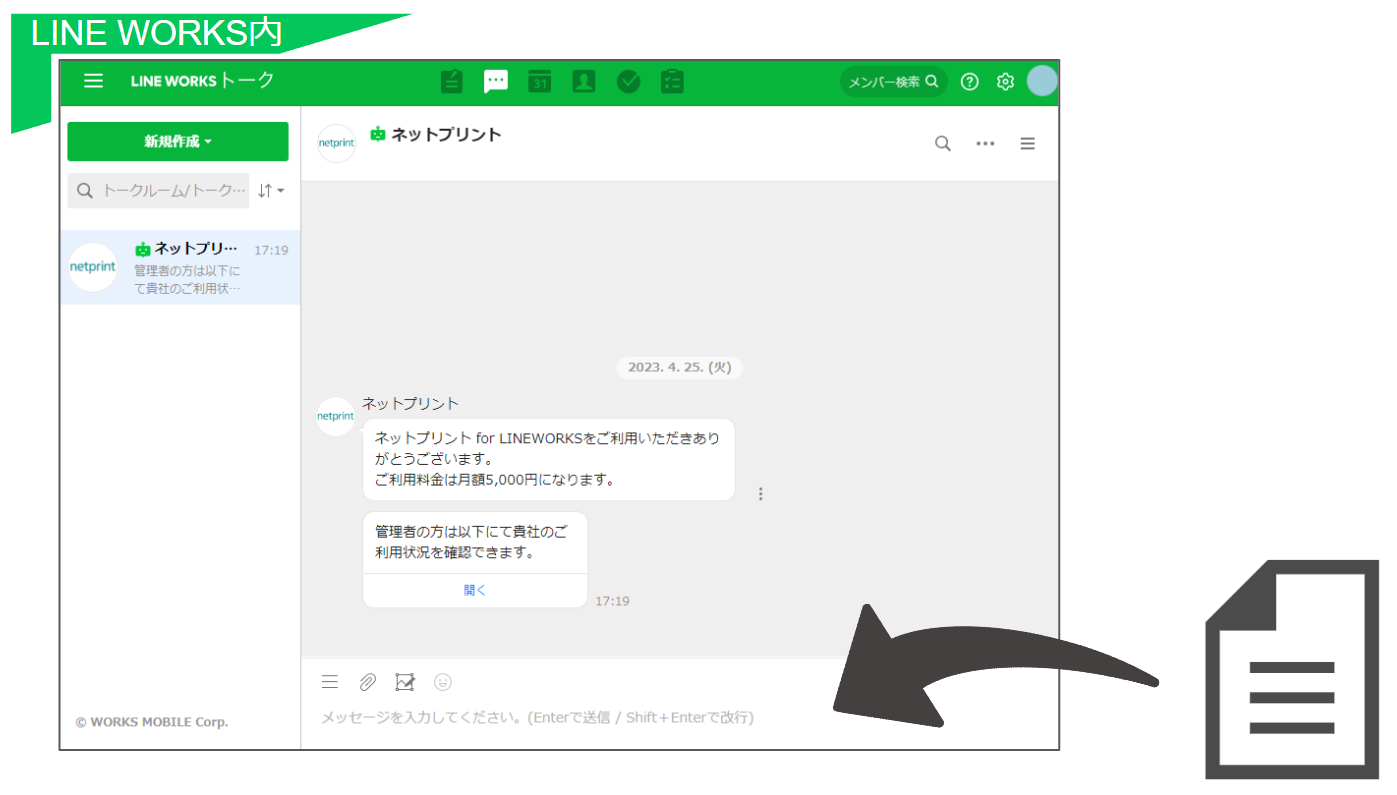Open the Contacts address book icon
Screen dimensions: 1397x795
pyautogui.click(x=584, y=82)
